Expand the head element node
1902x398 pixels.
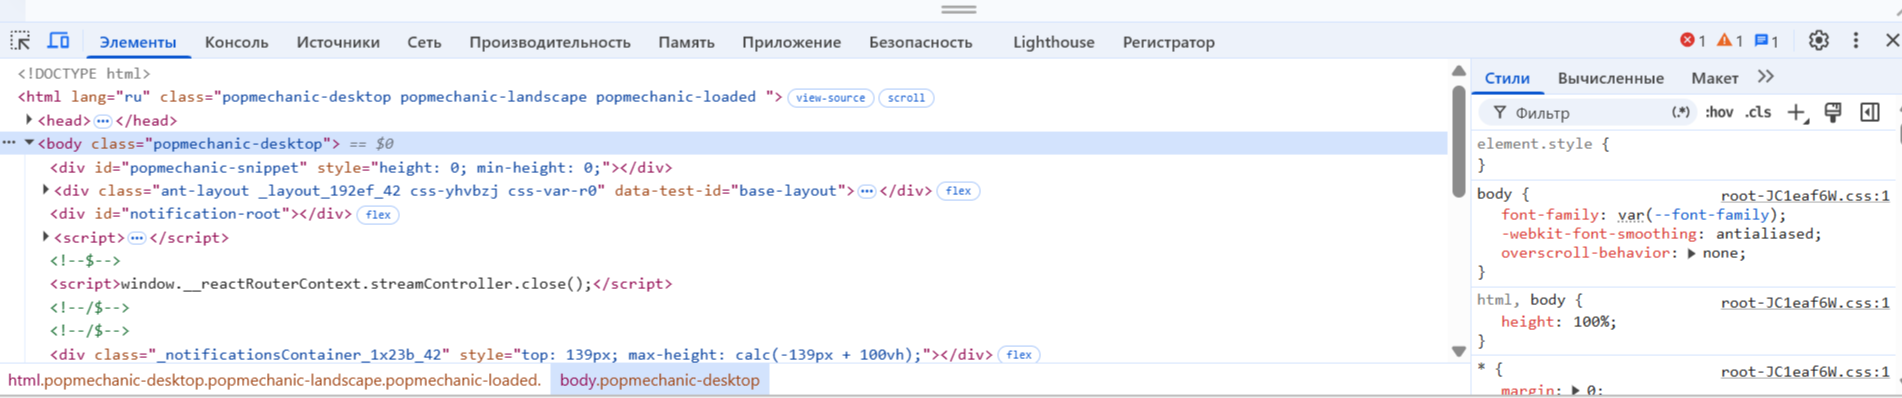pyautogui.click(x=29, y=120)
